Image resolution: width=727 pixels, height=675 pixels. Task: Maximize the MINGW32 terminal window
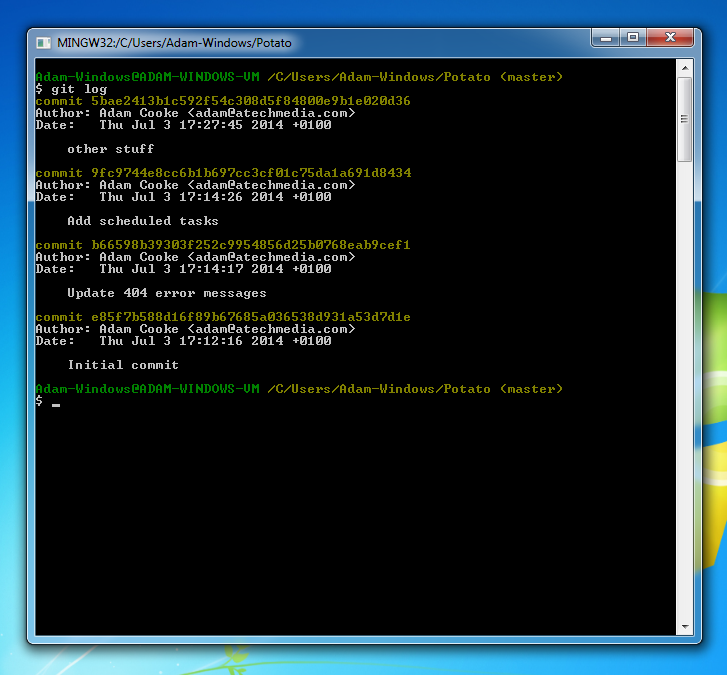point(633,38)
